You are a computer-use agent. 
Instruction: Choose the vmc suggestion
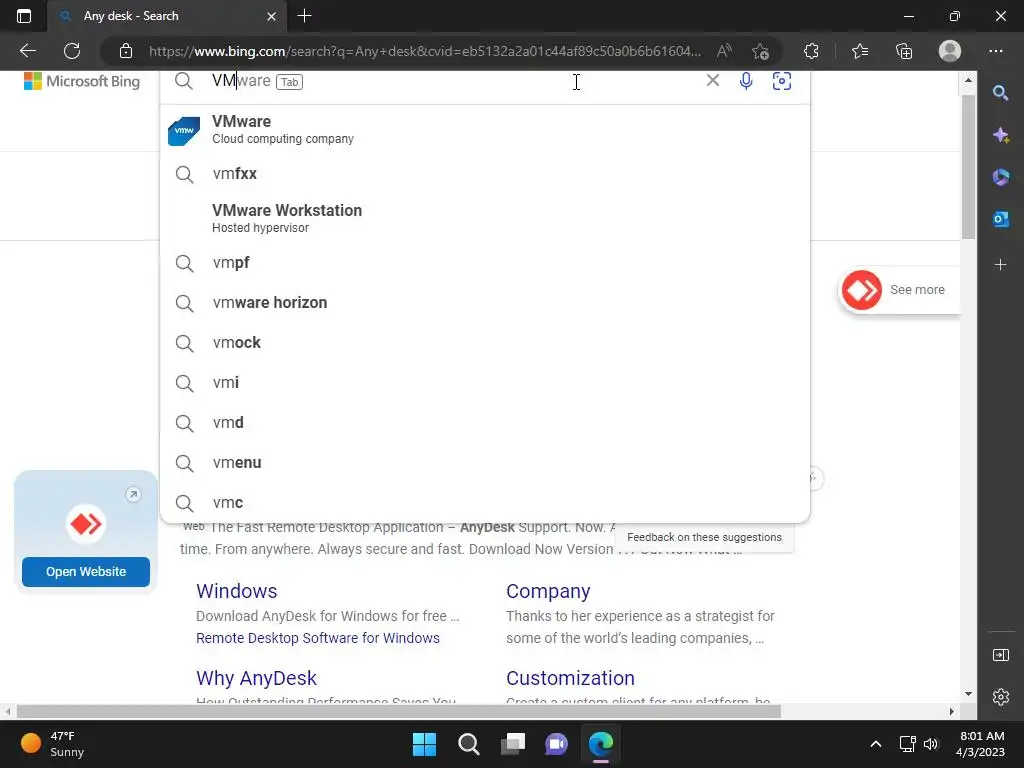point(485,502)
